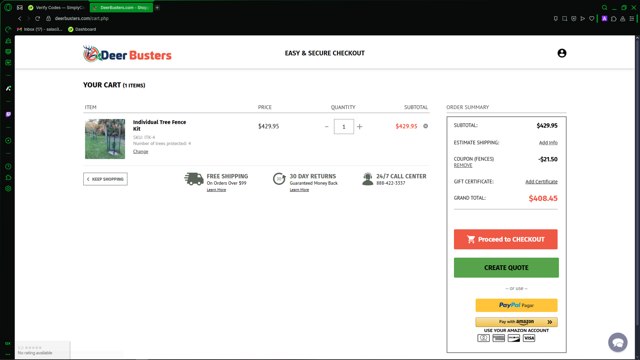Click the quantity input field
640x360 pixels.
[x=344, y=127]
